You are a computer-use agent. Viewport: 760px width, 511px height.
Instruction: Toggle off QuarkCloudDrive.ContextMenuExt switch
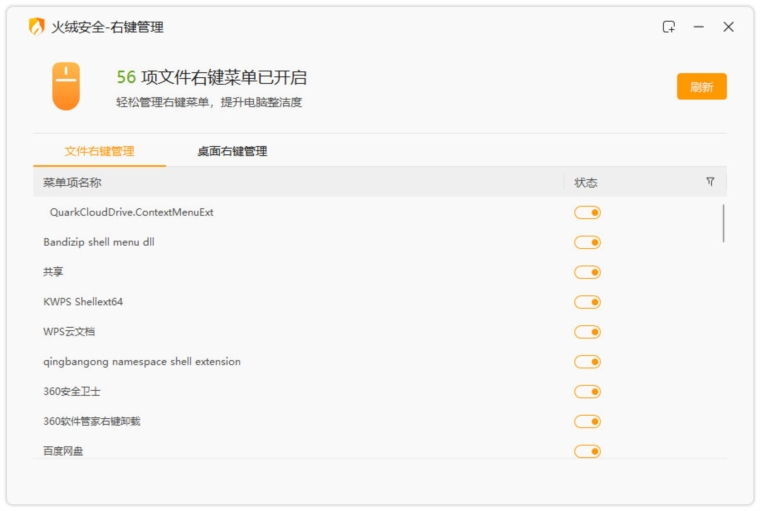tap(587, 212)
